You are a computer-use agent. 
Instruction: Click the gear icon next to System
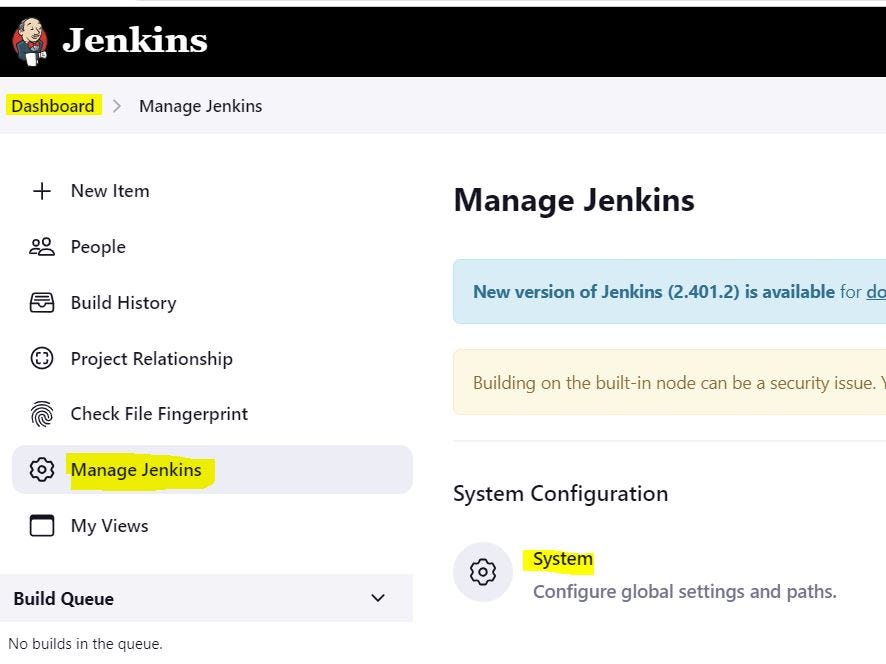tap(483, 572)
